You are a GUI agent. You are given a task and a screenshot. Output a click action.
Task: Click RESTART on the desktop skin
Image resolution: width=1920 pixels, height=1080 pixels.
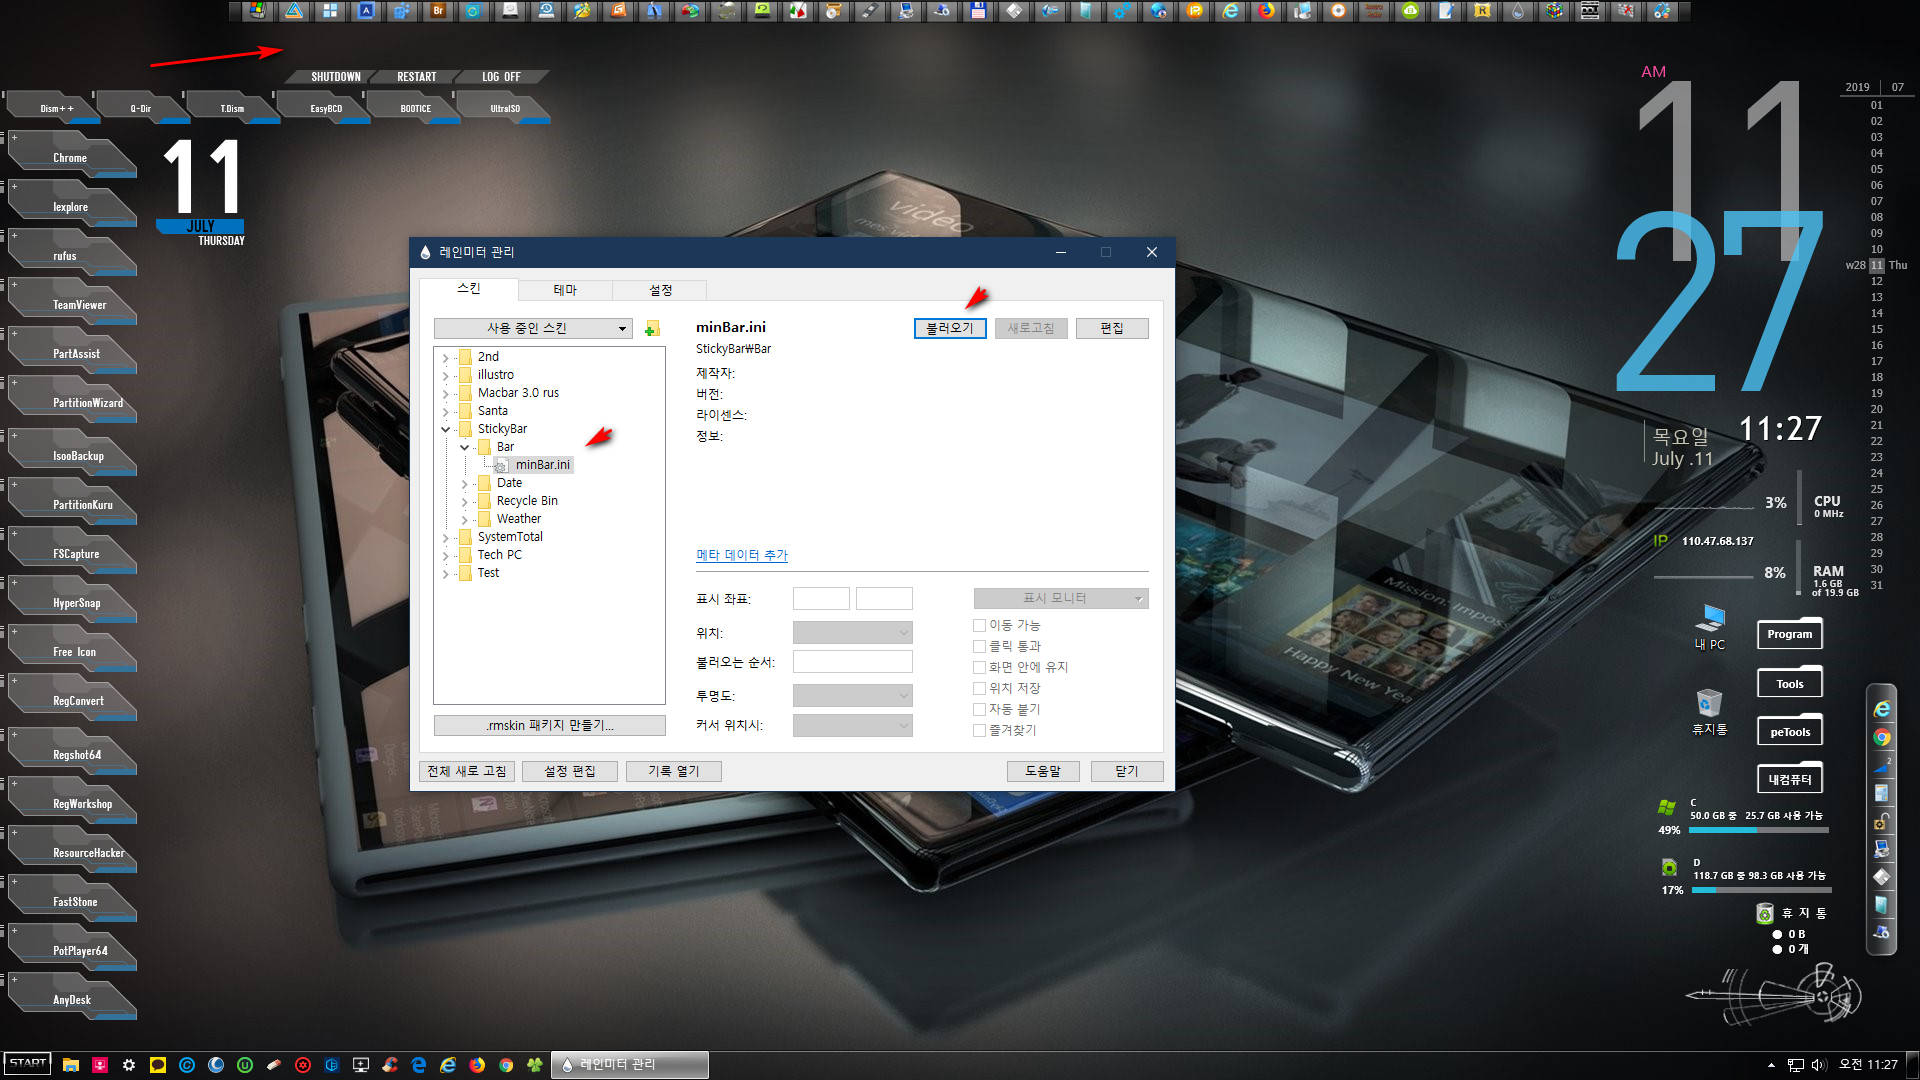point(416,77)
